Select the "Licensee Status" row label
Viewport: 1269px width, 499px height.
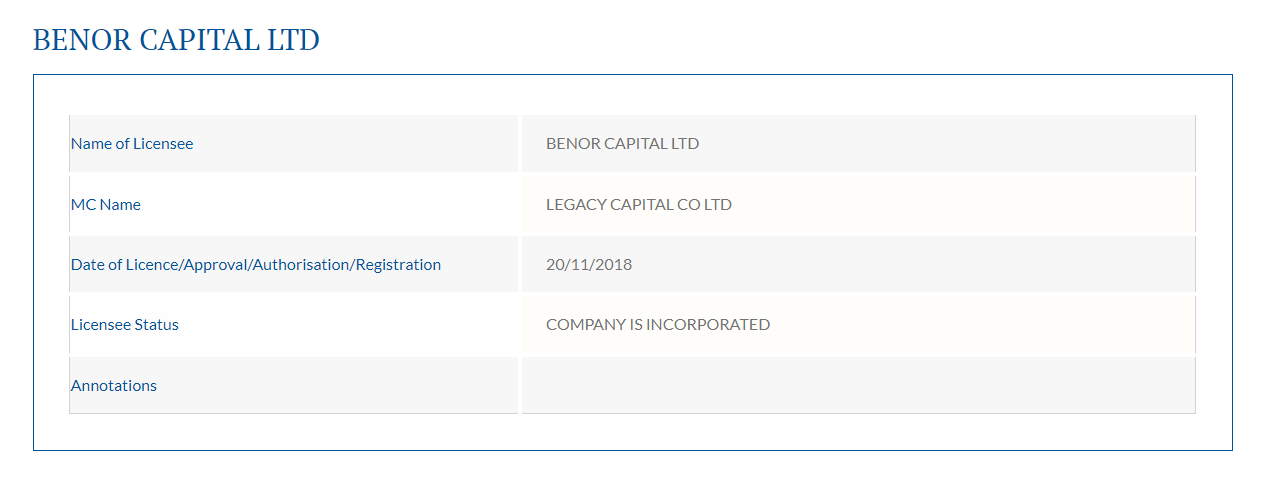tap(125, 325)
